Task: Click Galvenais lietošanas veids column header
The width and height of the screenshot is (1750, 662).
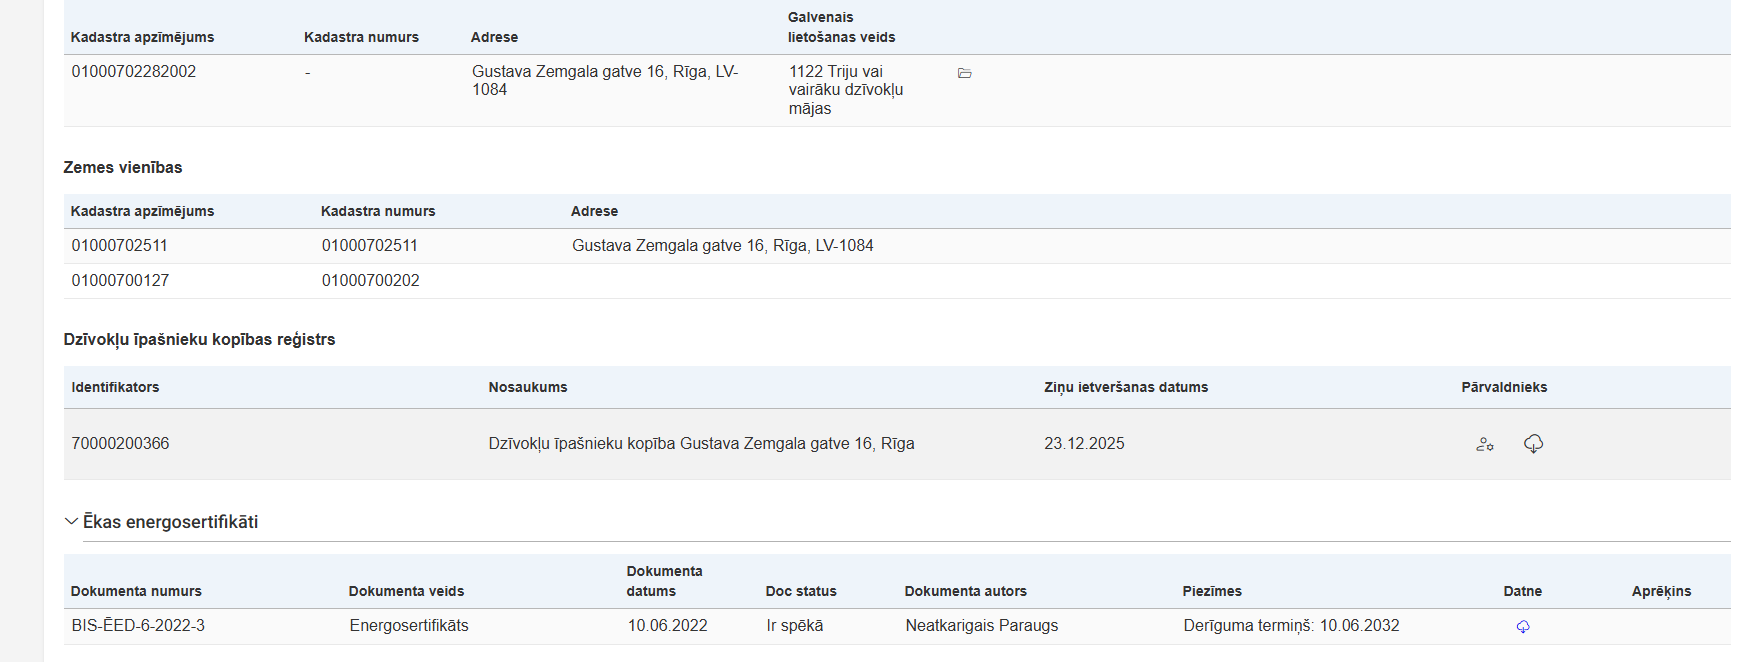Action: 841,27
